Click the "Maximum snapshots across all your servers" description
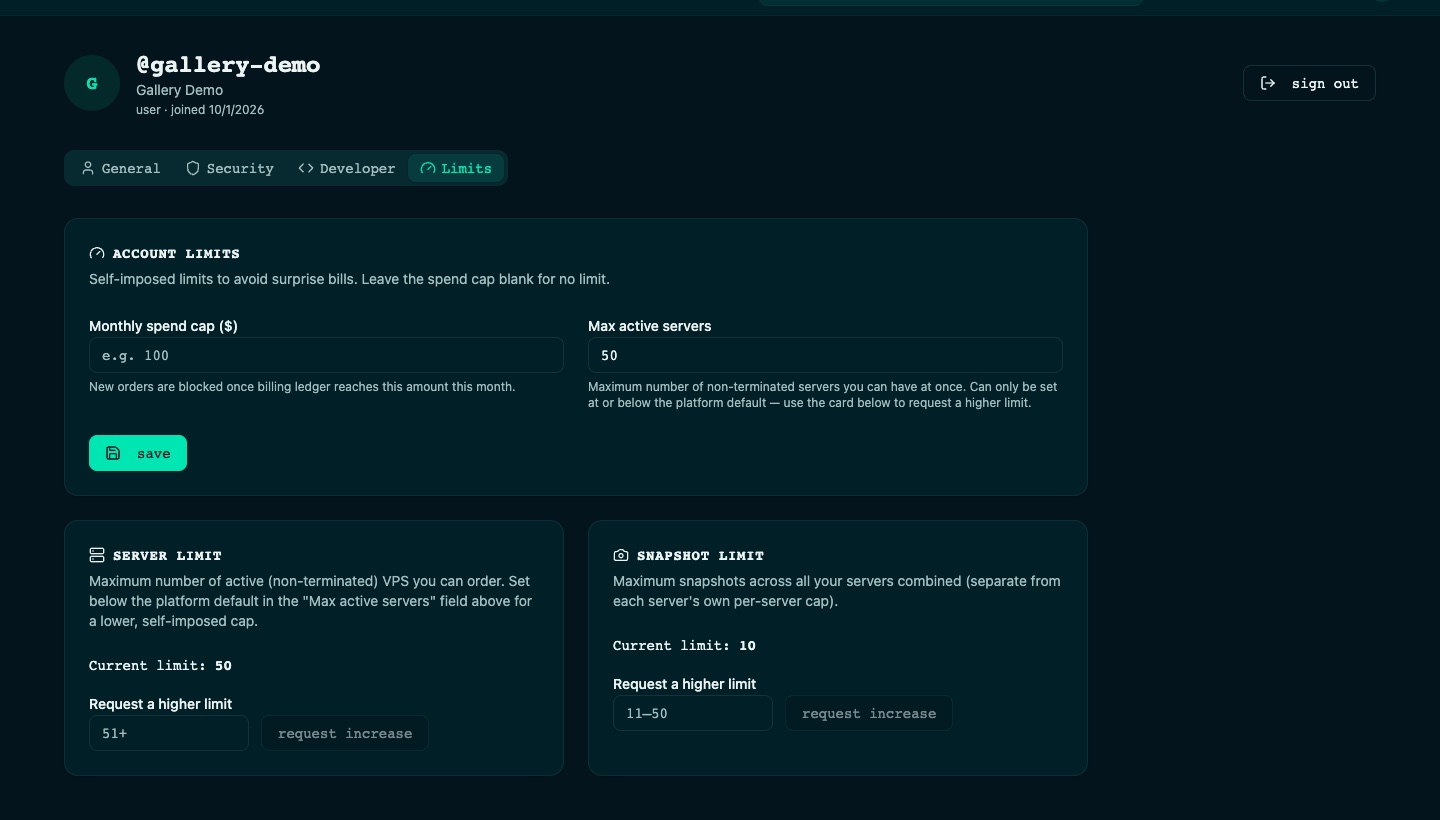1440x820 pixels. [x=837, y=591]
